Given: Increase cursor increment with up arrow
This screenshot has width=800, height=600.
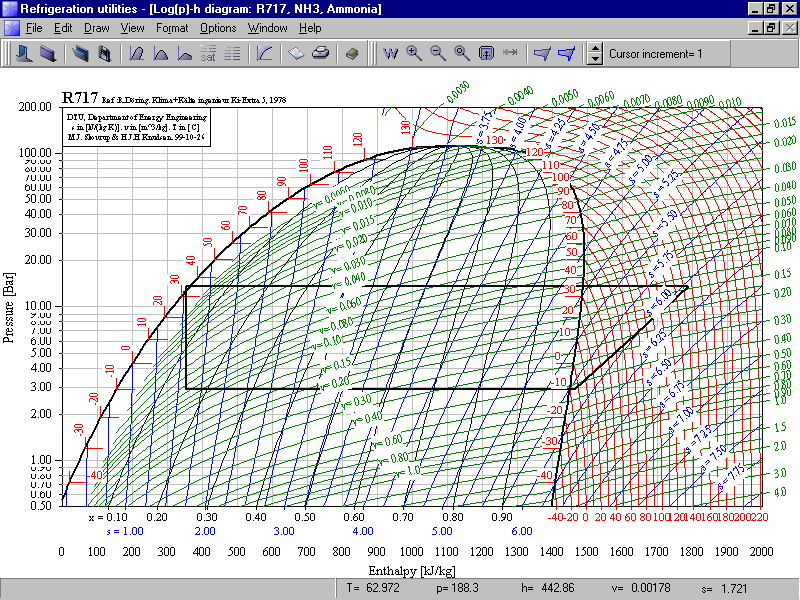Looking at the screenshot, I should (594, 48).
